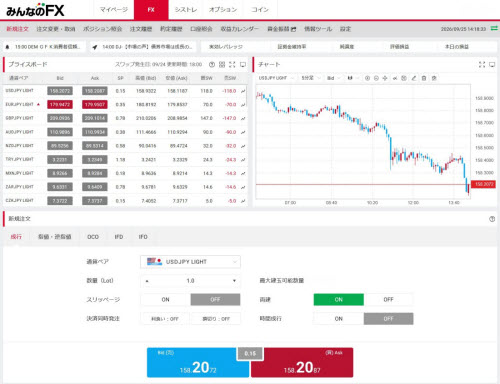Select the OCO order tab
Screen dimensions: 500x384
(x=93, y=237)
